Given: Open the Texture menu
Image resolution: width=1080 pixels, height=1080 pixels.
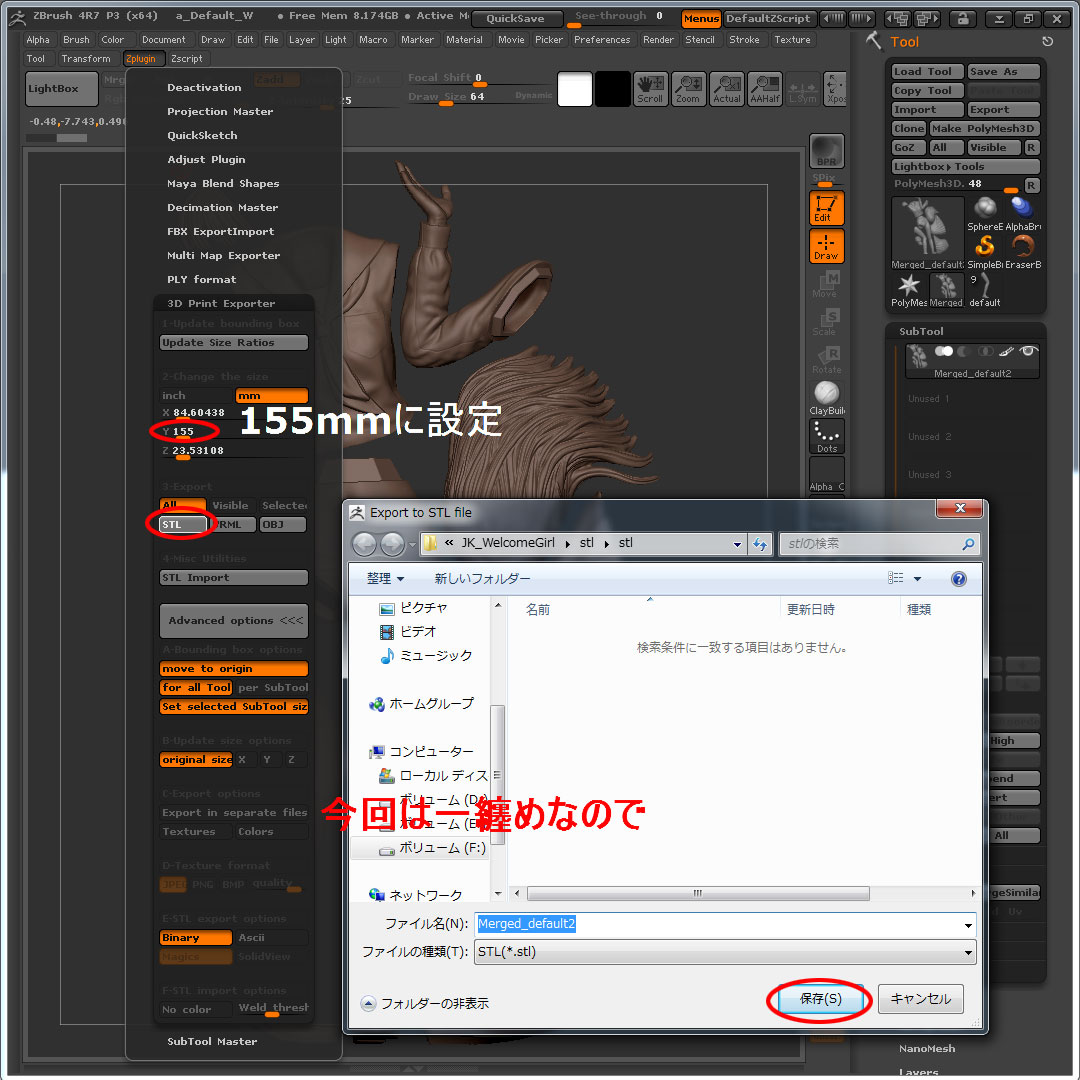Looking at the screenshot, I should click(x=792, y=39).
